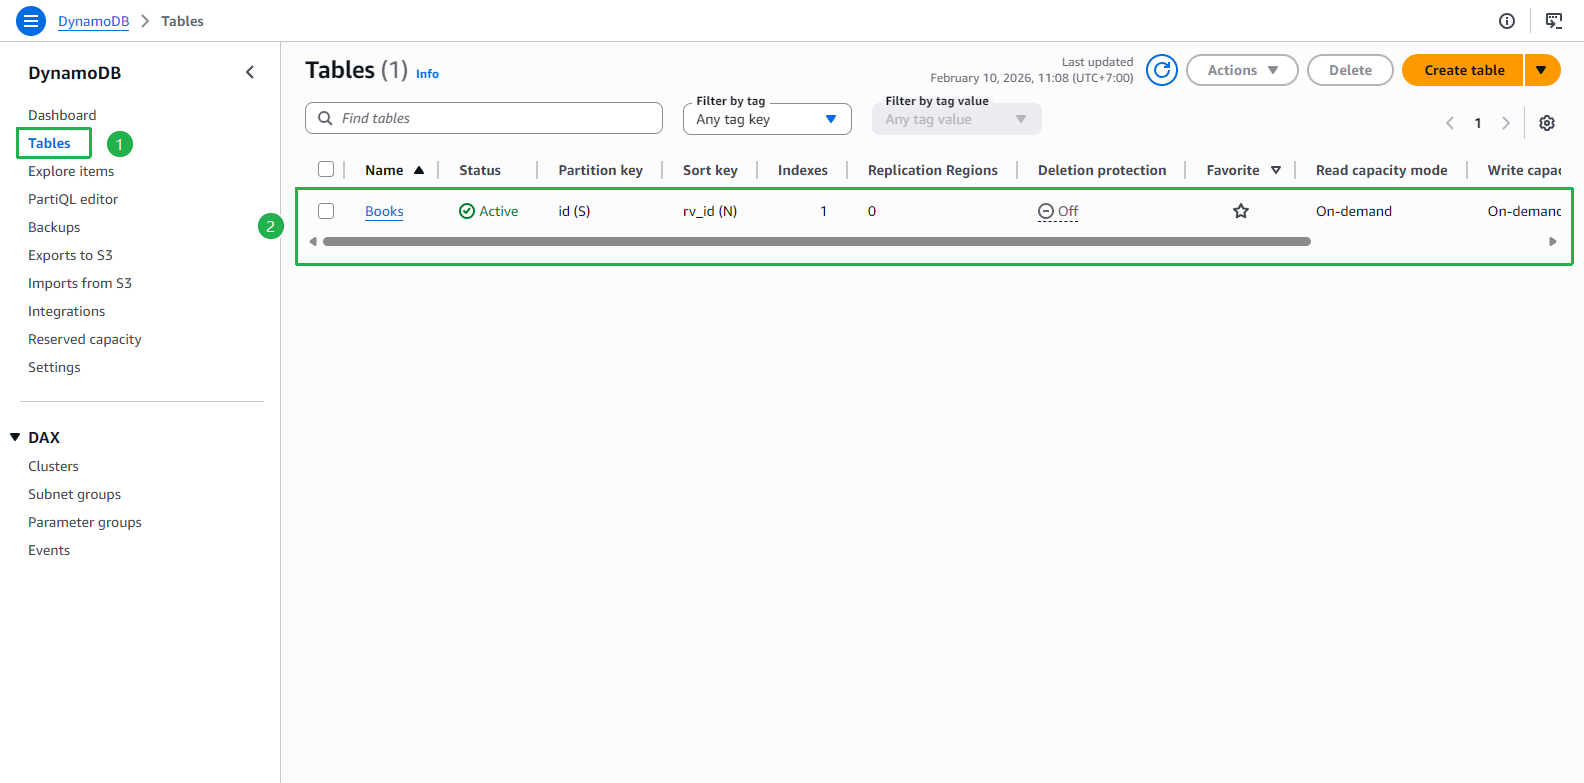
Task: Click the info circle icon in header
Action: [x=1507, y=21]
